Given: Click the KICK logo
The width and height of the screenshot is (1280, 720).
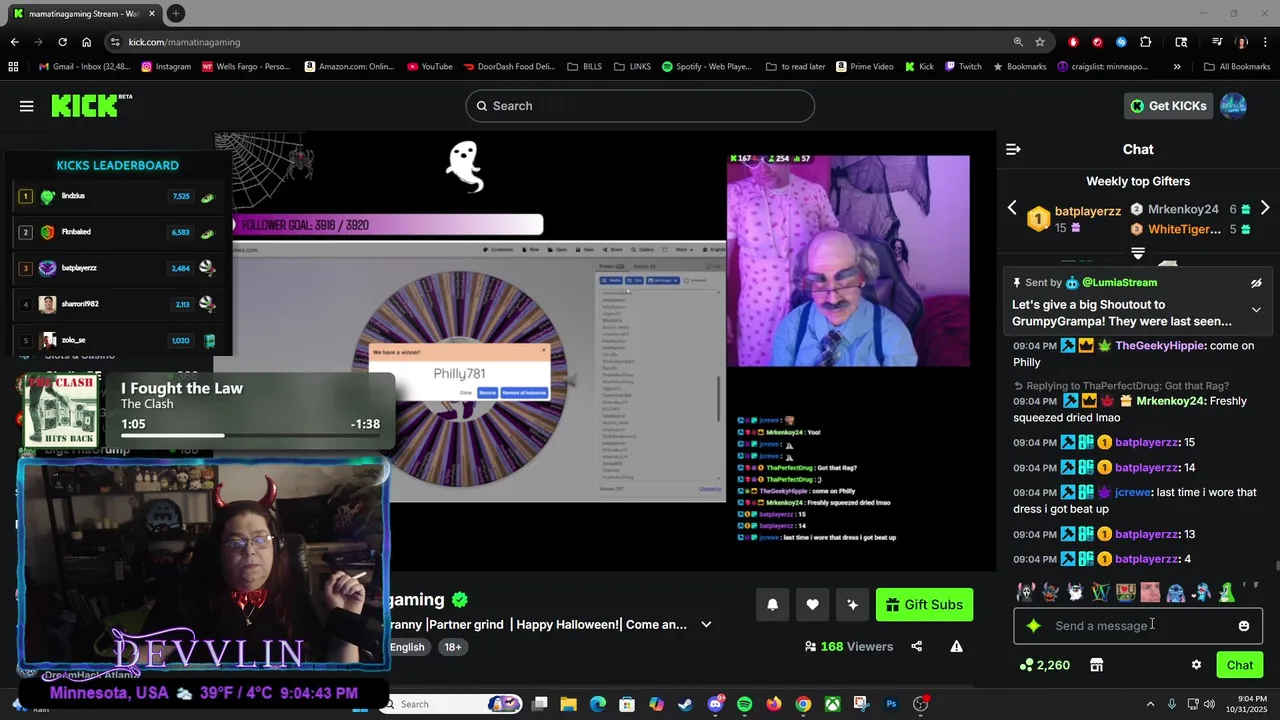Looking at the screenshot, I should click(91, 105).
